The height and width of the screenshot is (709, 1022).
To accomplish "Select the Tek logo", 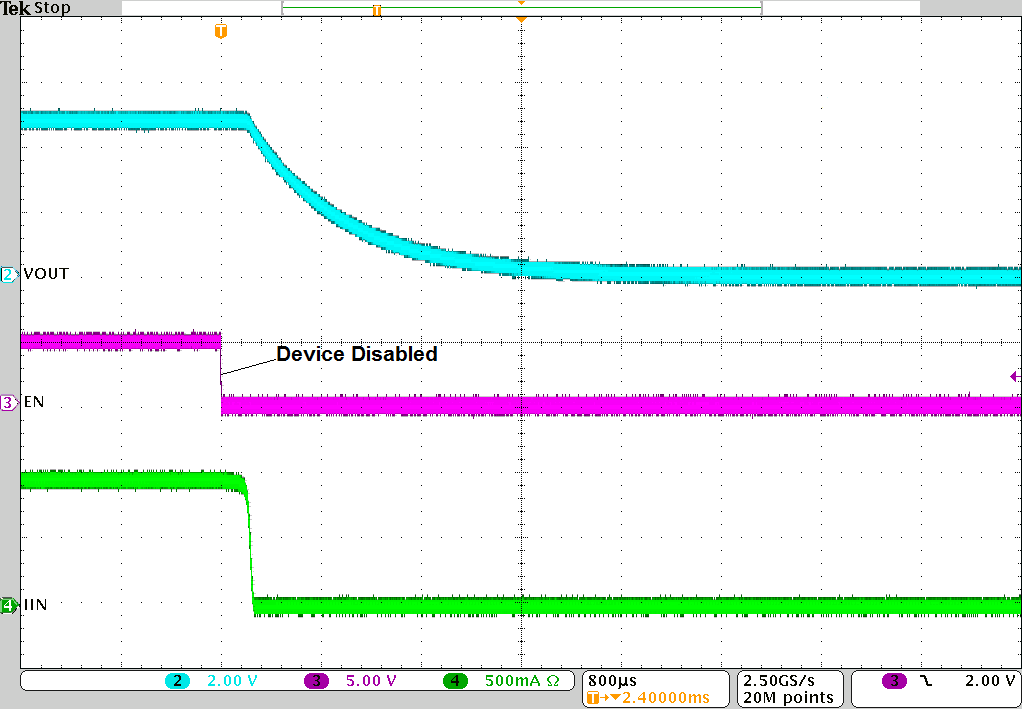I will click(x=13, y=8).
